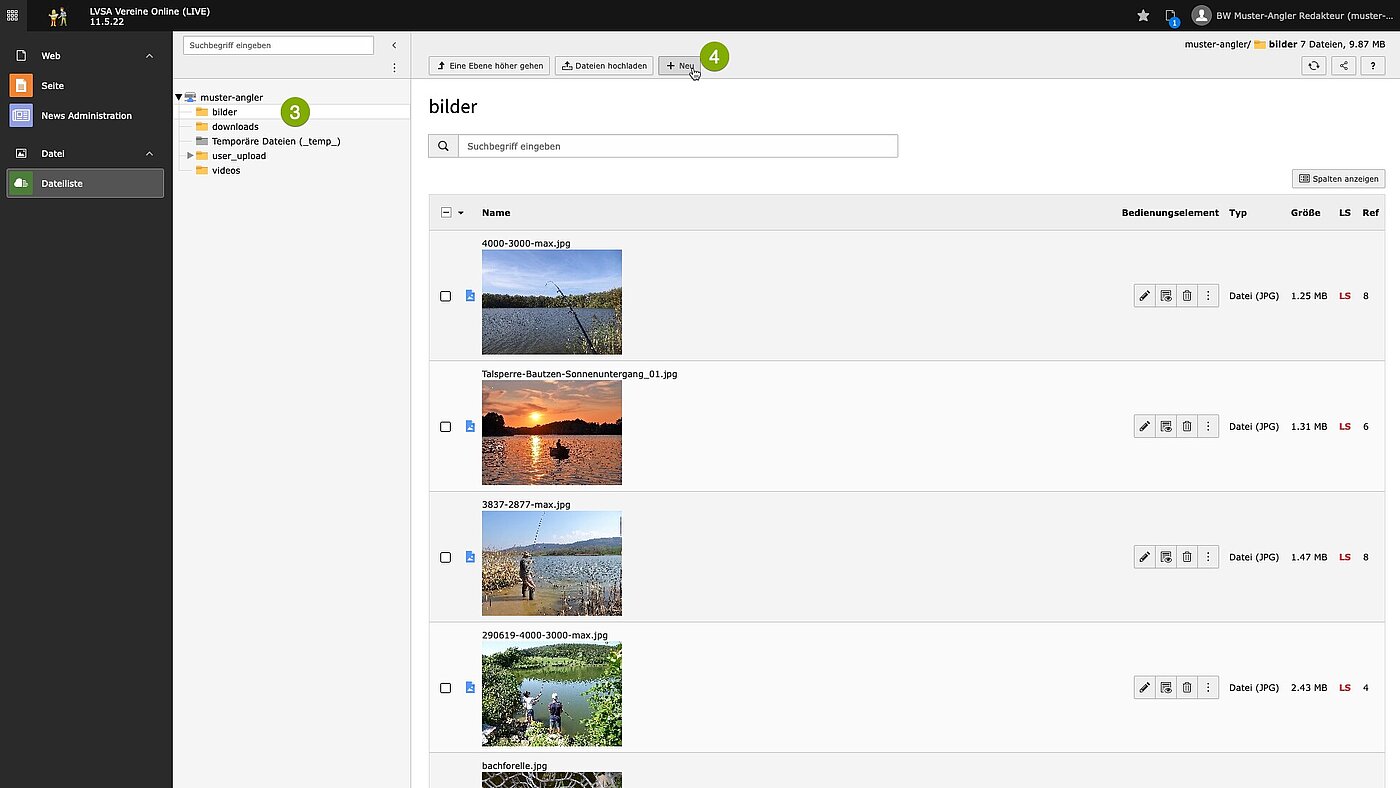Open thumbnail of 4000-3000-max.jpg
The width and height of the screenshot is (1400, 788).
[x=552, y=302]
